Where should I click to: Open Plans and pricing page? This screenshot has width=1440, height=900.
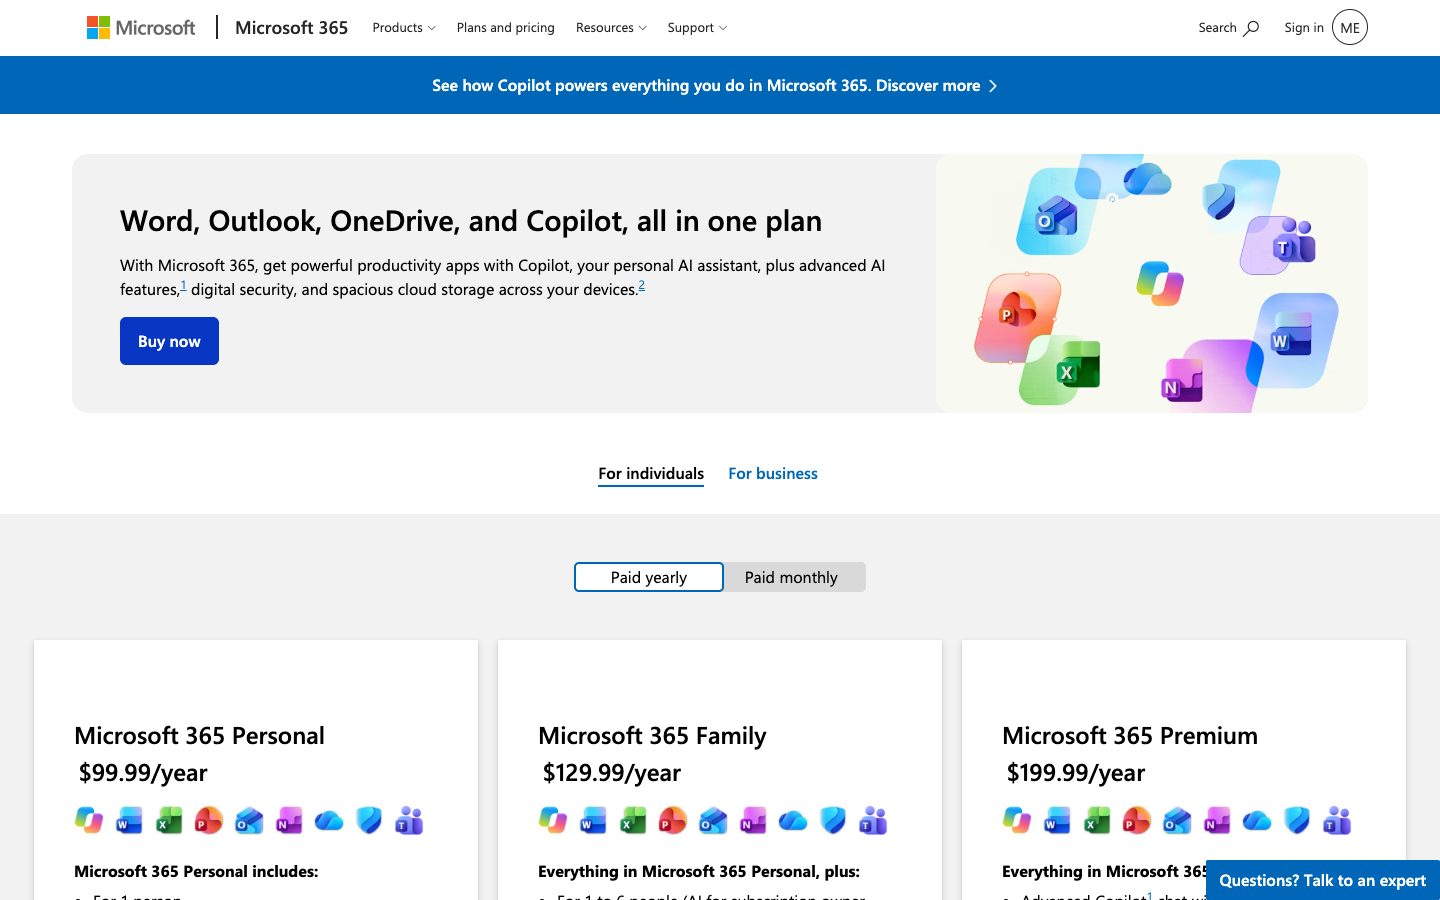(x=505, y=28)
